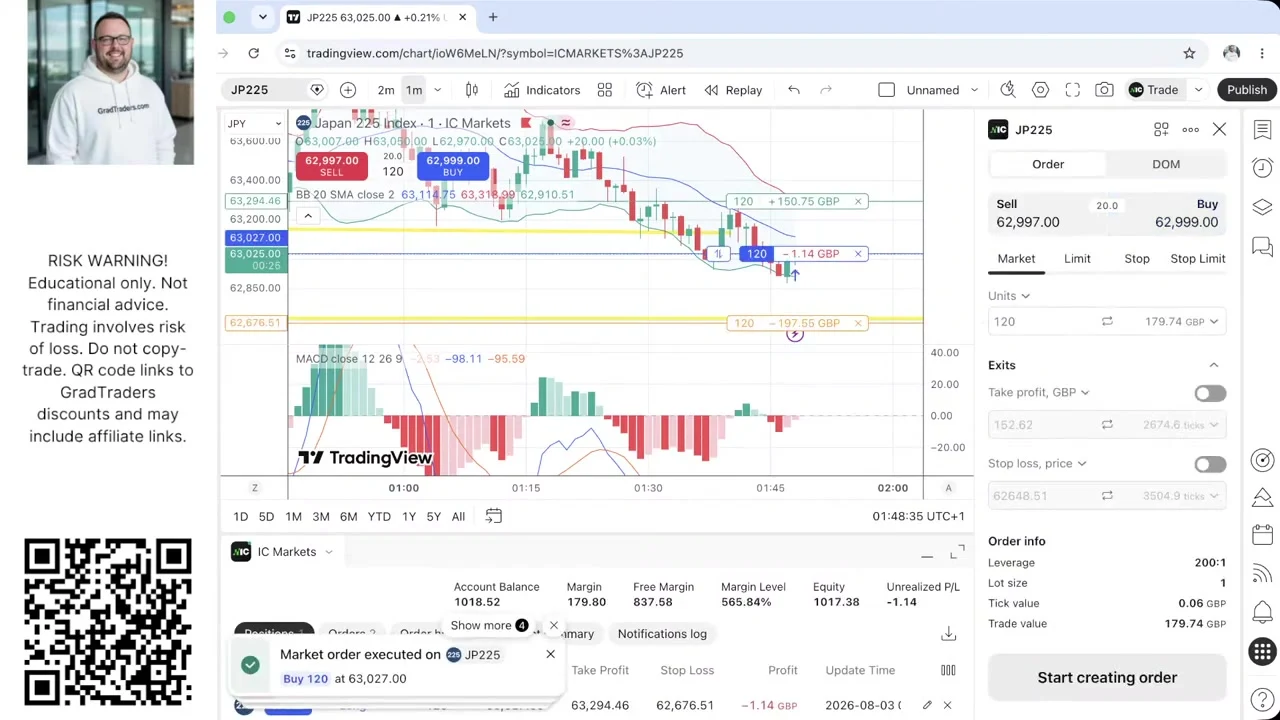The image size is (1280, 720).
Task: Open the compare or add symbol plus icon
Action: 348,90
